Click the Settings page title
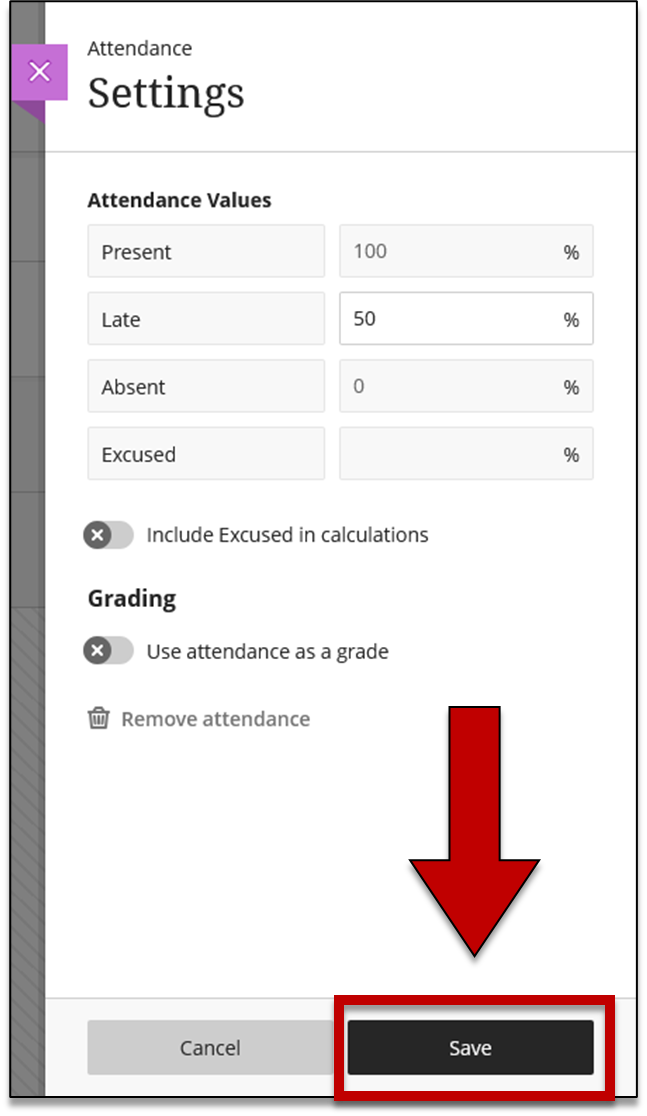Viewport: 647px width, 1116px height. click(x=166, y=93)
